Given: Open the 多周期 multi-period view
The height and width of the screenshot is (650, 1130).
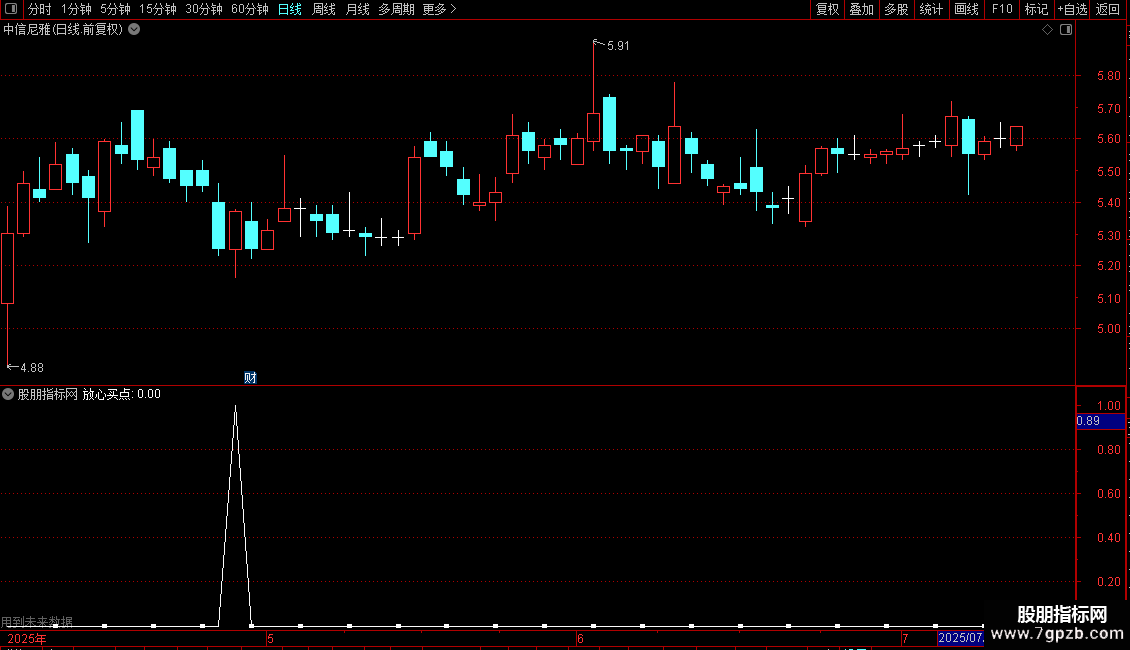Looking at the screenshot, I should point(396,9).
